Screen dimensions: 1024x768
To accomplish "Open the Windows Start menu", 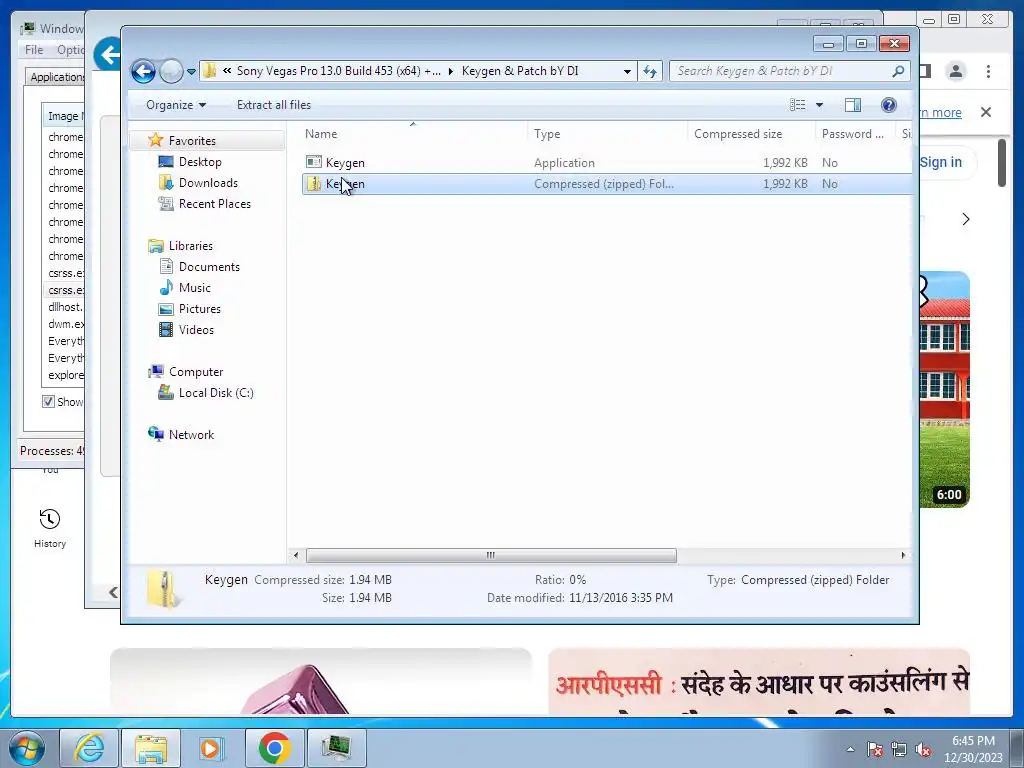I will (26, 748).
